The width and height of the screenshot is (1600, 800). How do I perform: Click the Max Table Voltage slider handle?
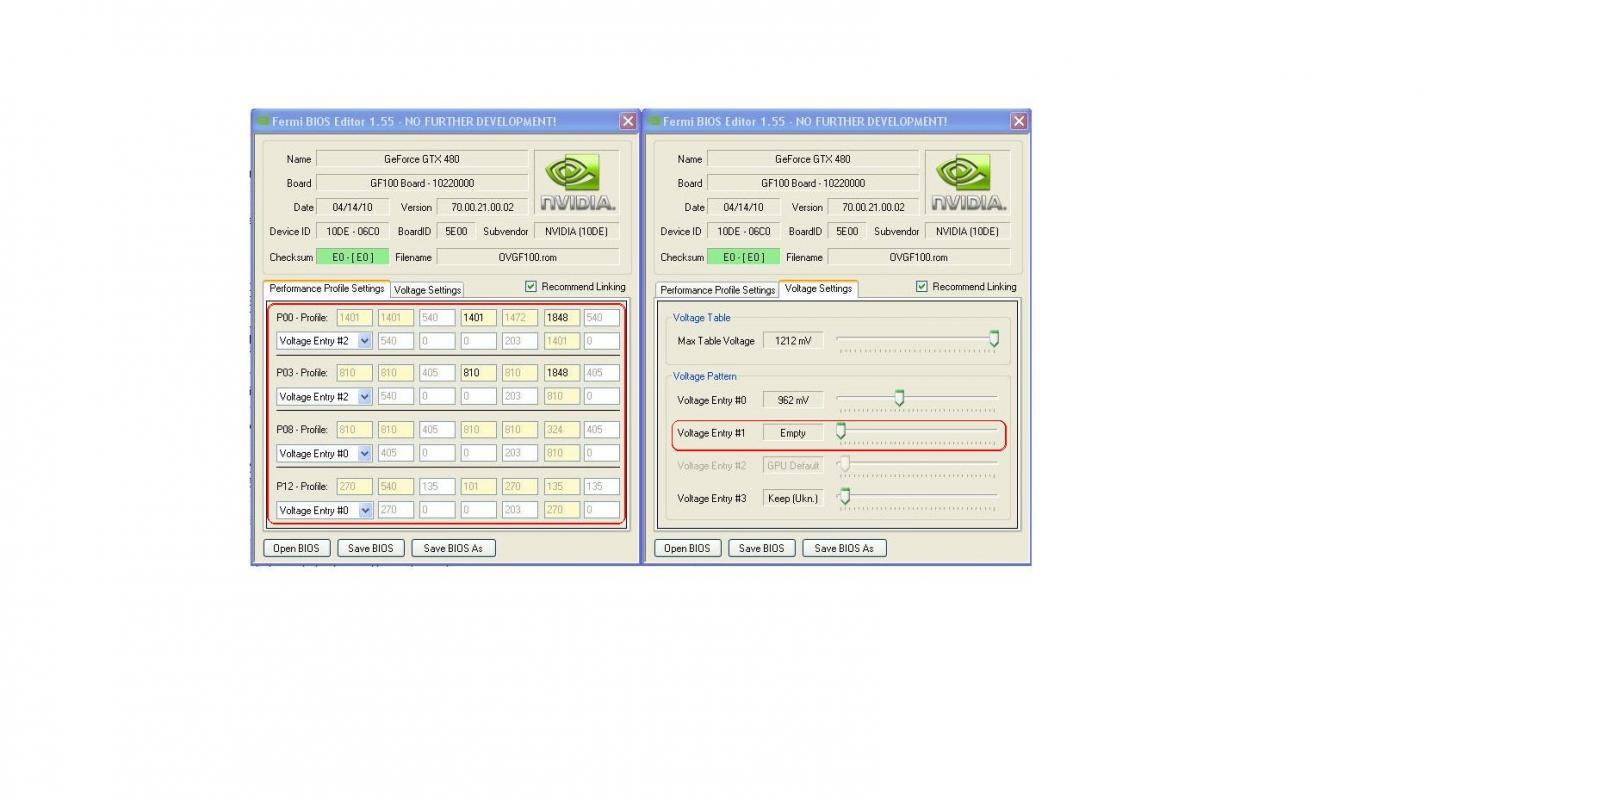994,339
